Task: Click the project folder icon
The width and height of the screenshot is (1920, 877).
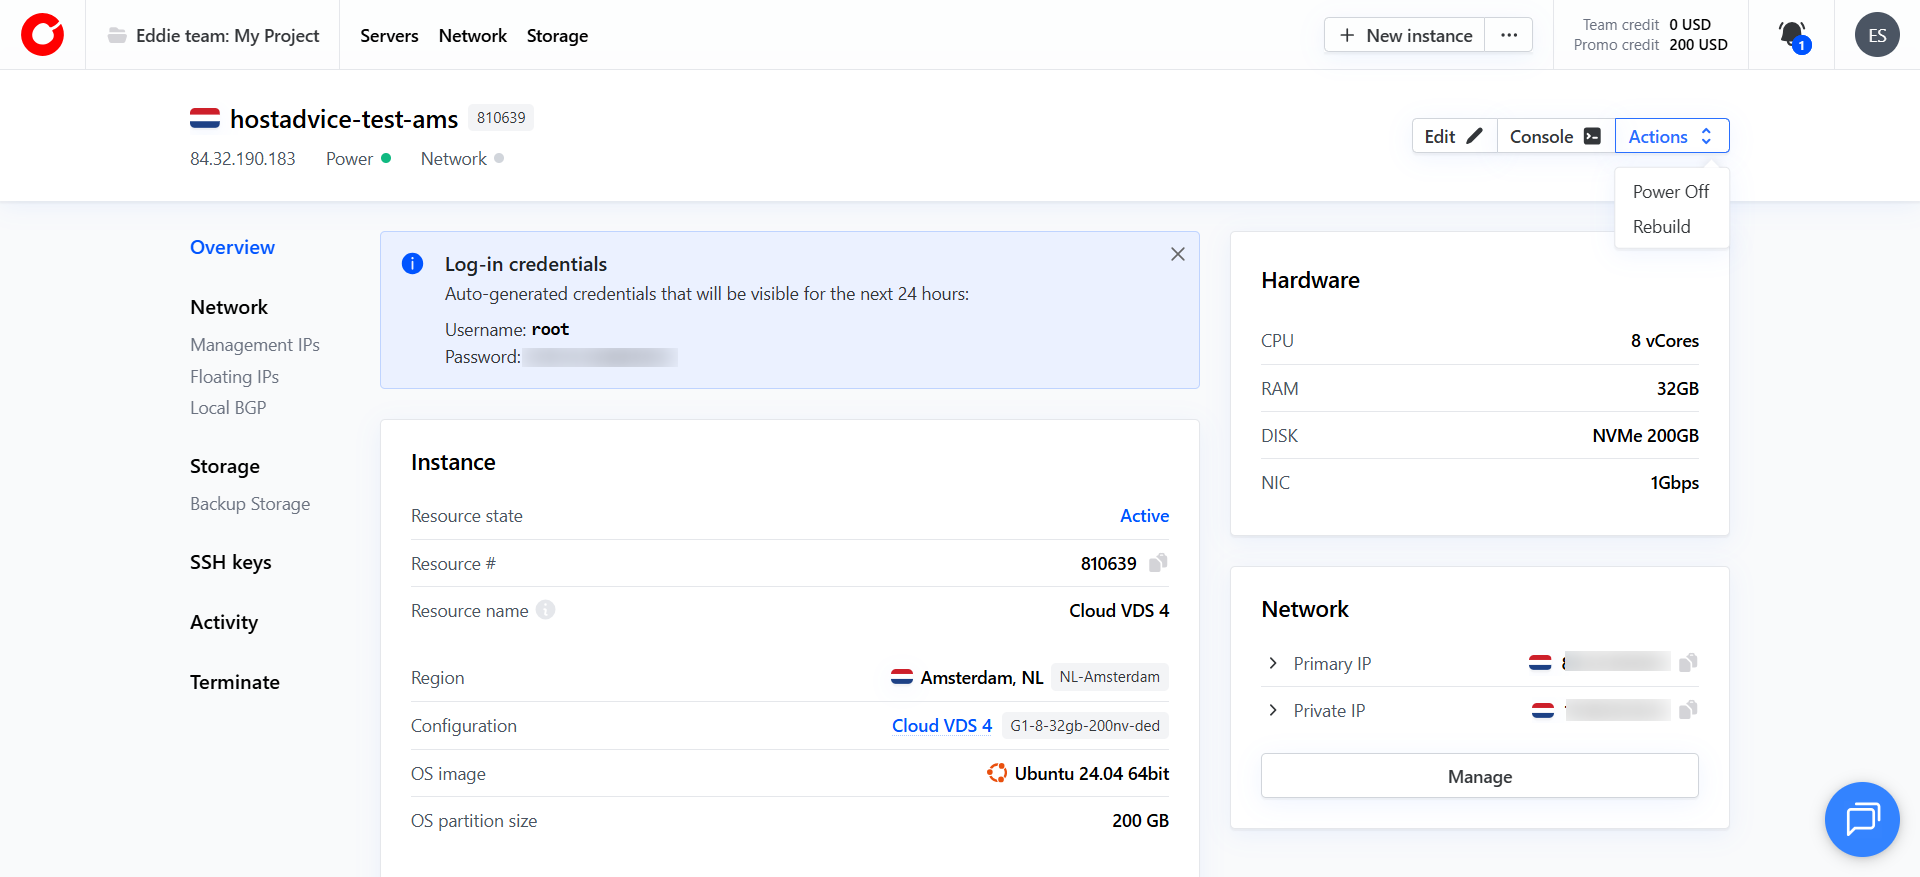Action: point(117,36)
